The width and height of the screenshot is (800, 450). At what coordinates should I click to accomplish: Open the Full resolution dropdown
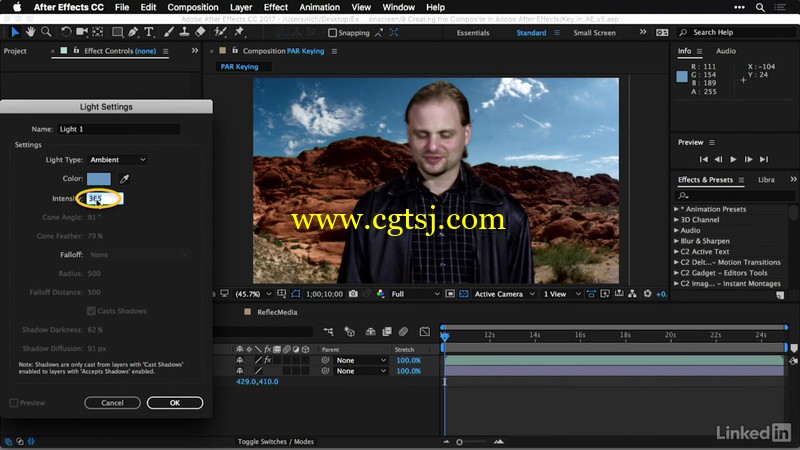415,294
